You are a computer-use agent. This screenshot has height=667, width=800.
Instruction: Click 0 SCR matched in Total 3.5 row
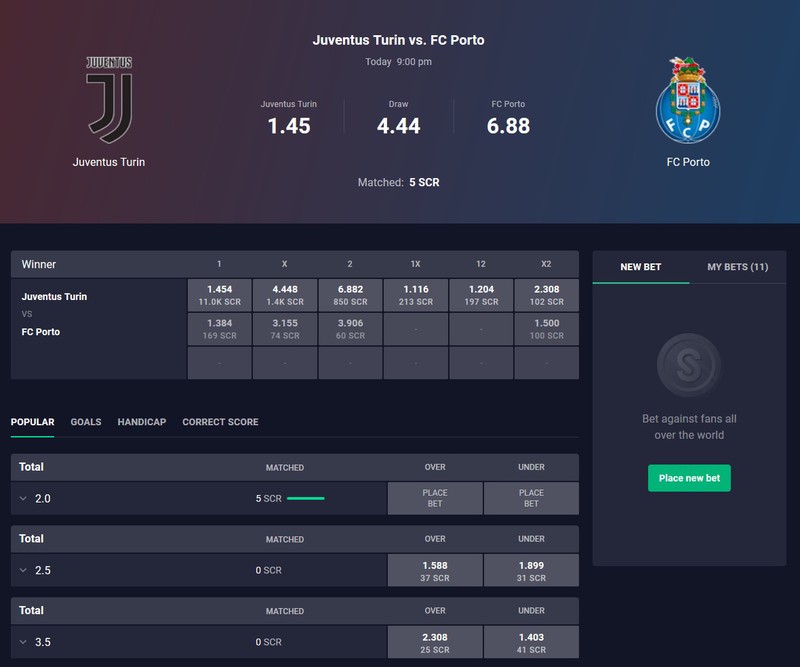click(268, 642)
